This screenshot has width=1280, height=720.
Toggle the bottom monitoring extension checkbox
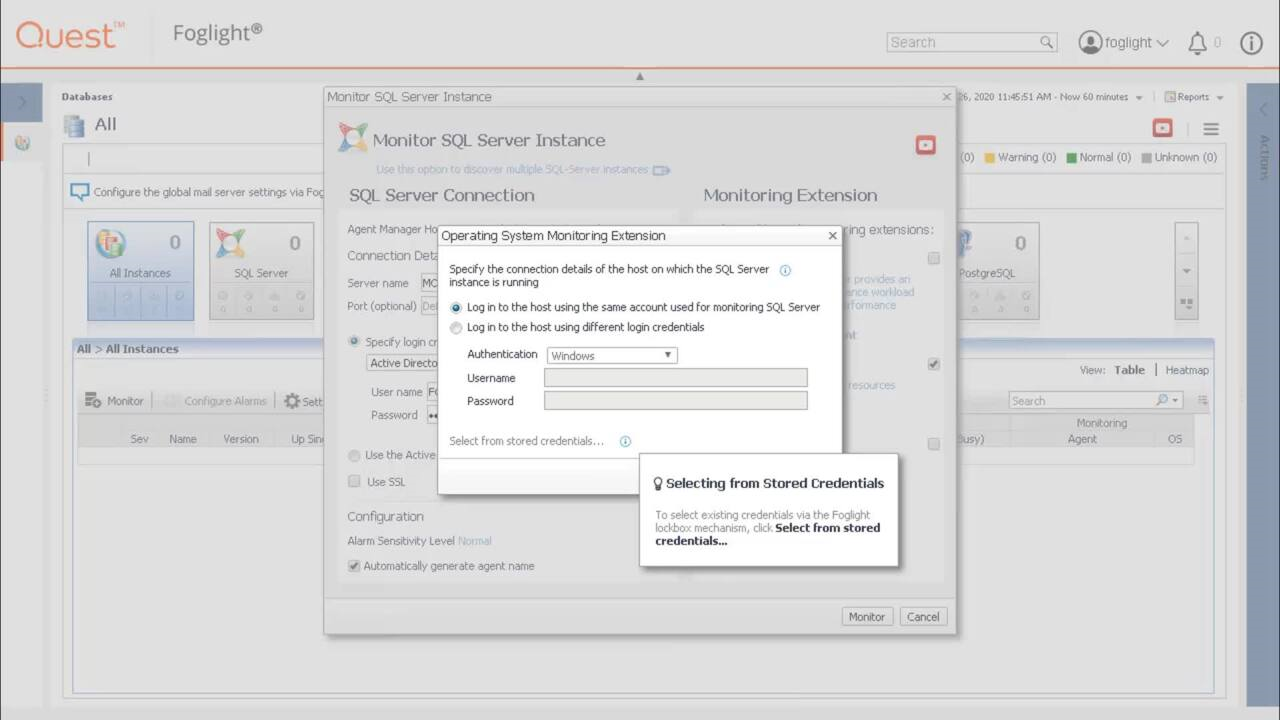click(x=933, y=444)
